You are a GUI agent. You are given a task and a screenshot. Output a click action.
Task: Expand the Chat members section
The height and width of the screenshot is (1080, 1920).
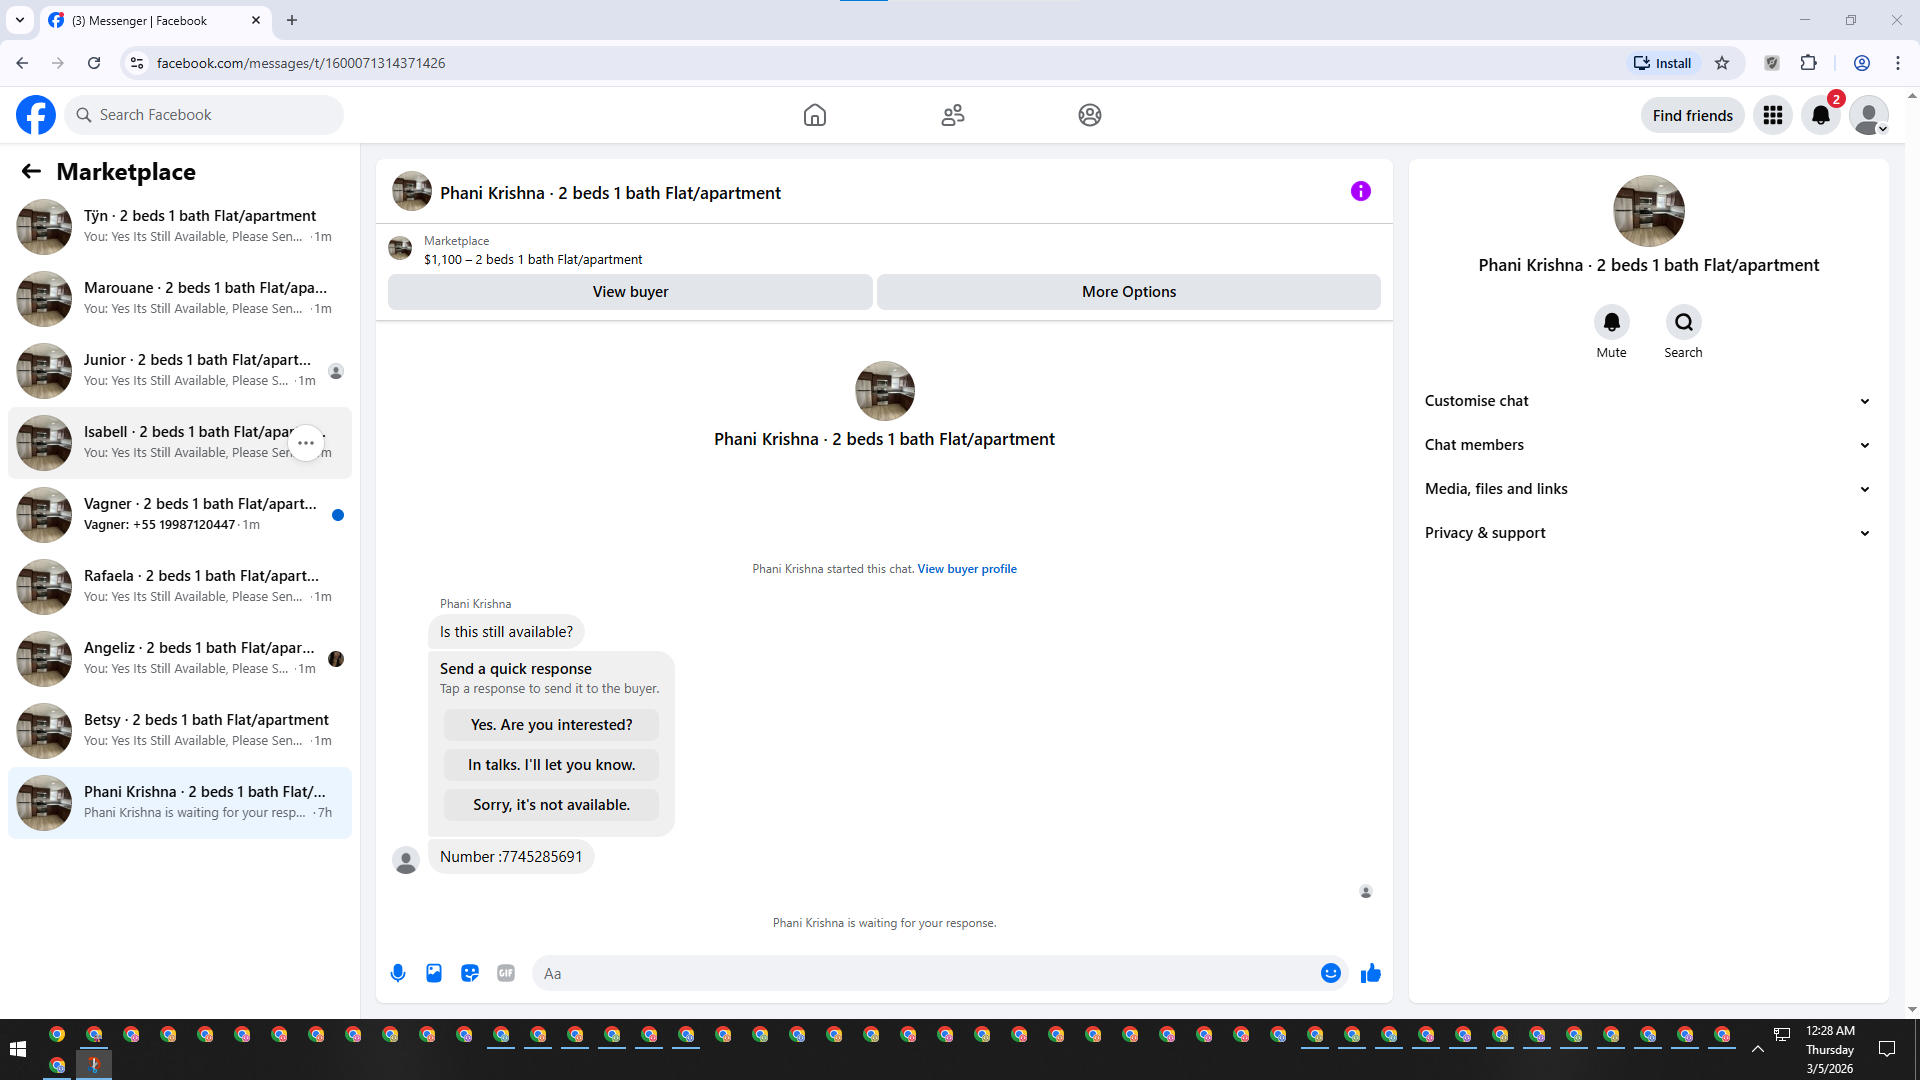pyautogui.click(x=1649, y=445)
